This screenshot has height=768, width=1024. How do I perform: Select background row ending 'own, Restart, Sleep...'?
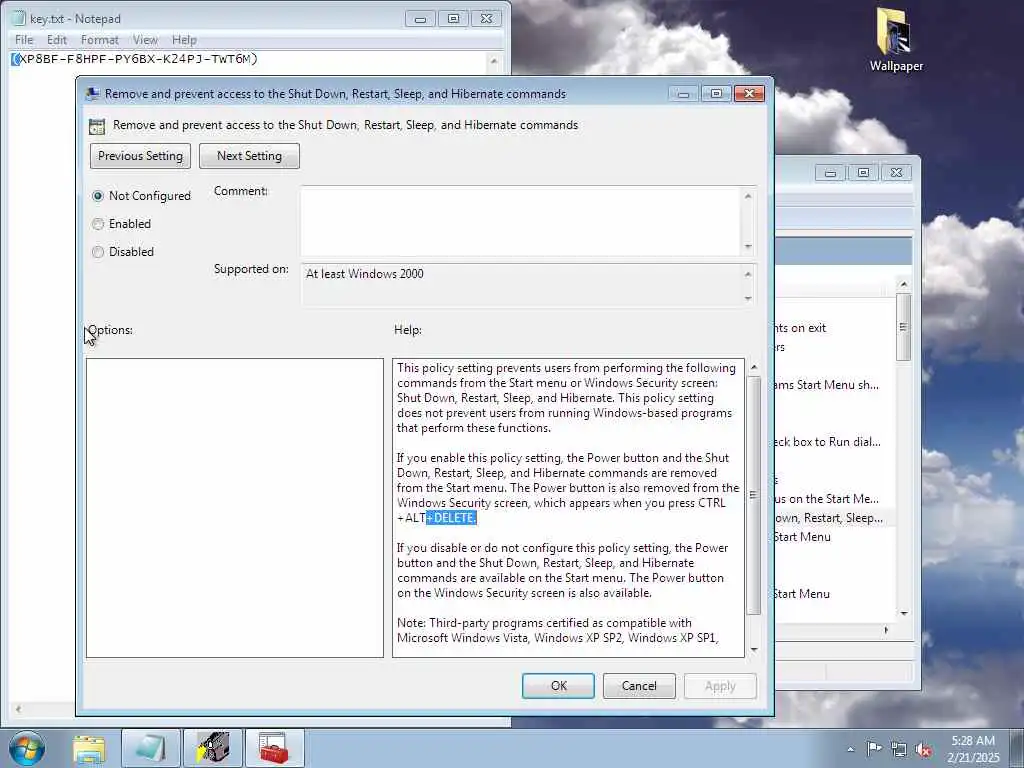(x=831, y=518)
